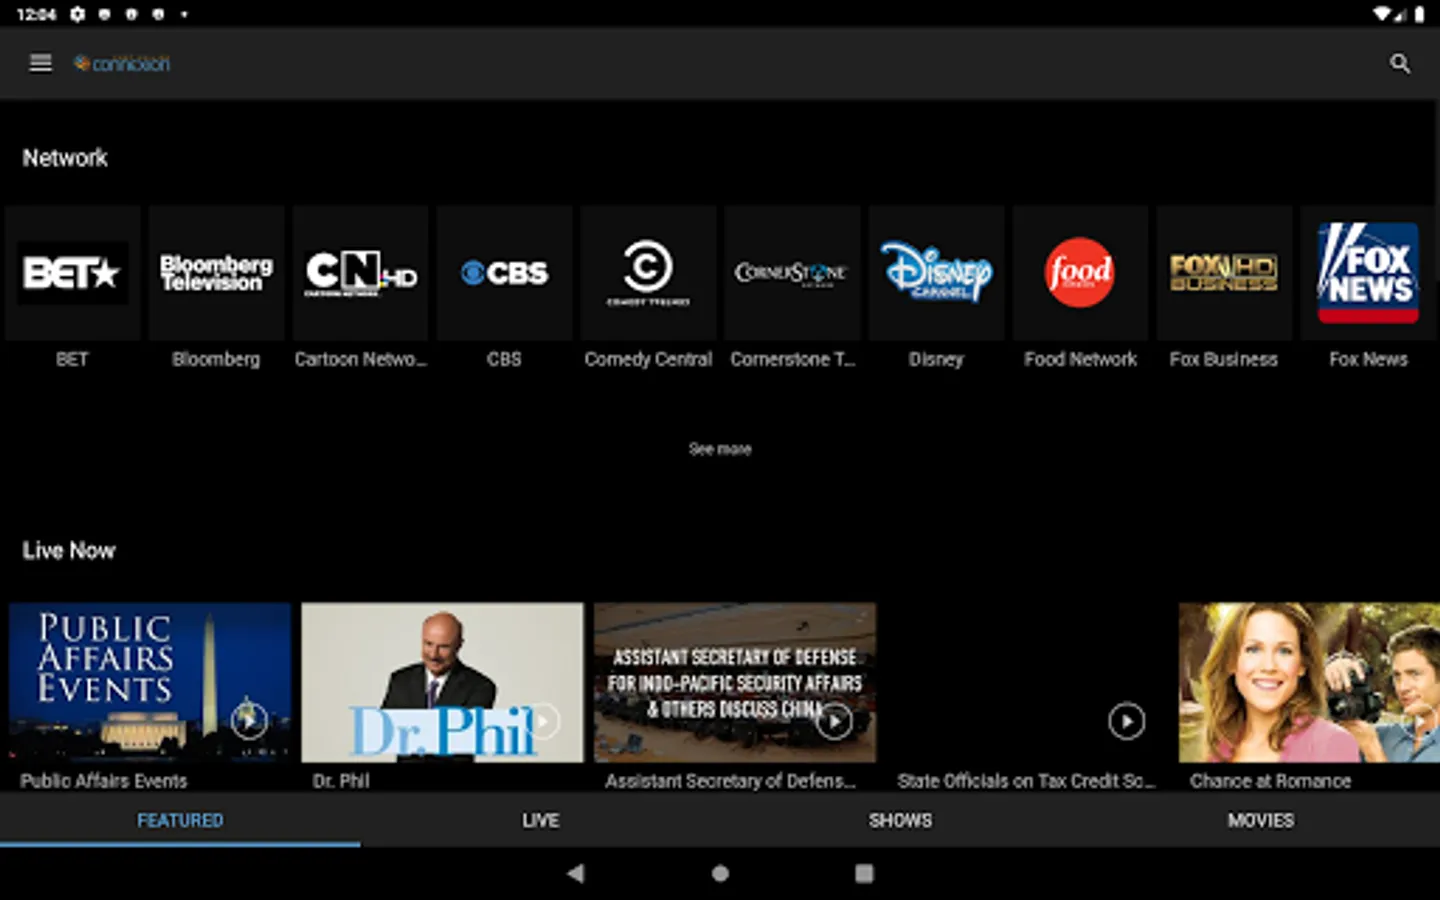Switch to the Movies tab
Image resolution: width=1440 pixels, height=900 pixels.
coord(1260,820)
